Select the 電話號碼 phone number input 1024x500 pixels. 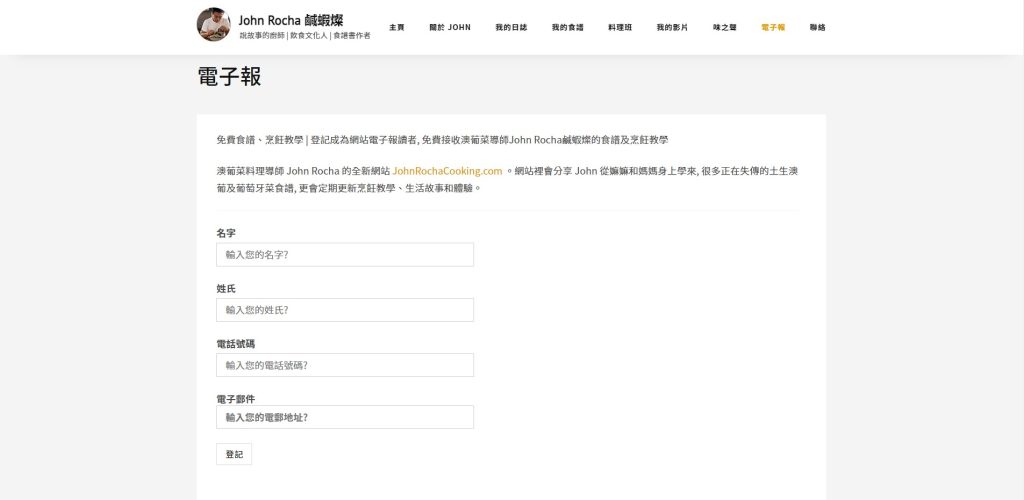[345, 365]
